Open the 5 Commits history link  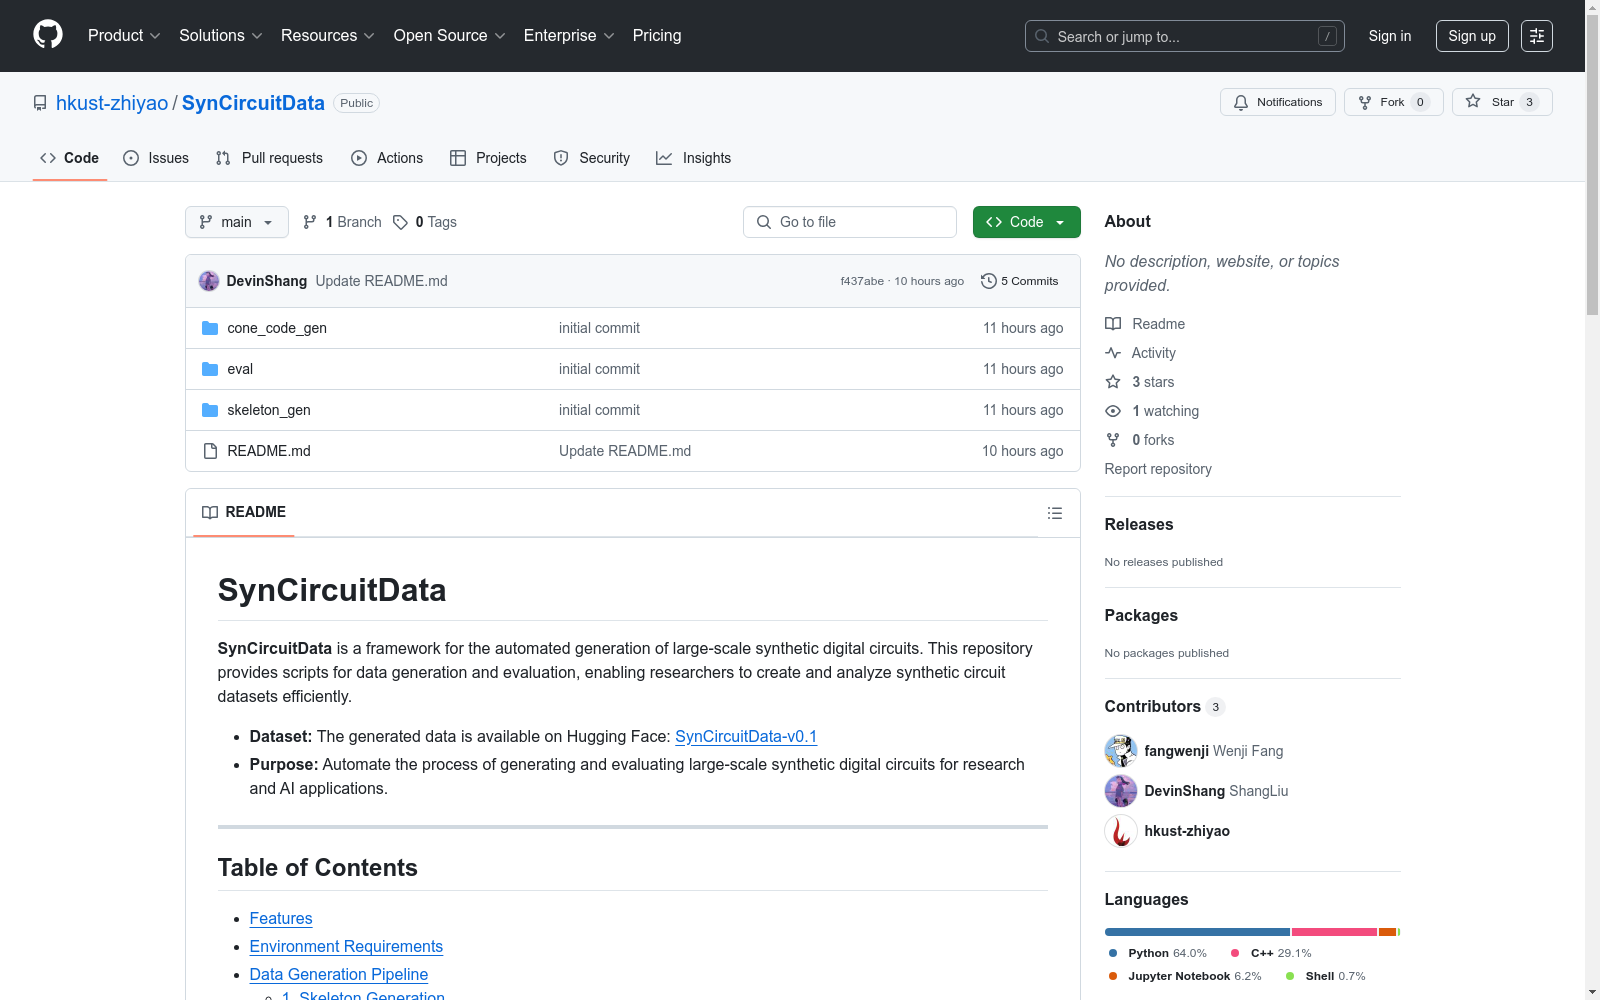click(1020, 281)
